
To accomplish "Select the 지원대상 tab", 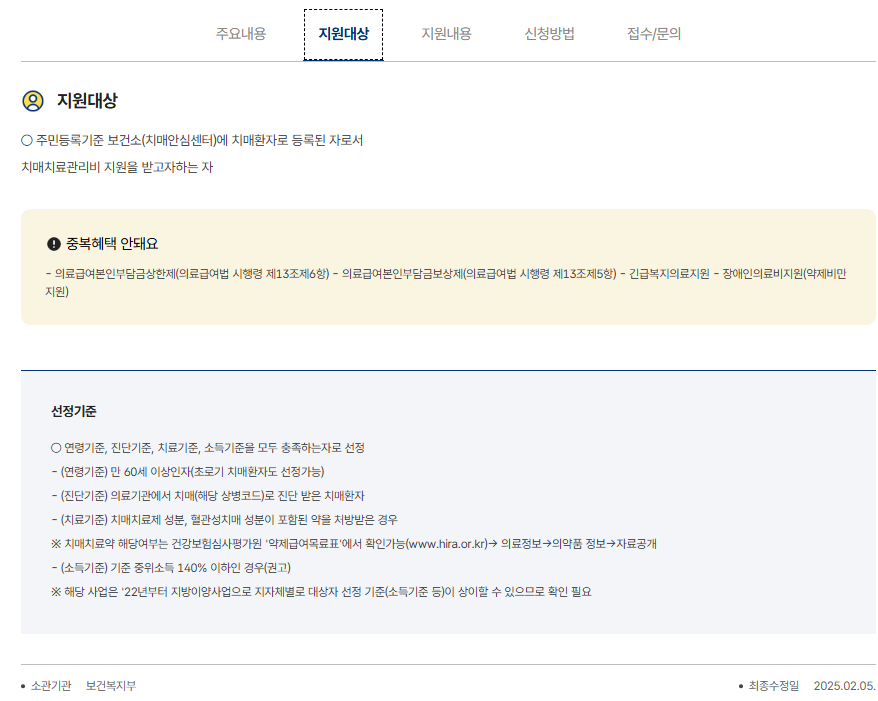I will tap(343, 34).
